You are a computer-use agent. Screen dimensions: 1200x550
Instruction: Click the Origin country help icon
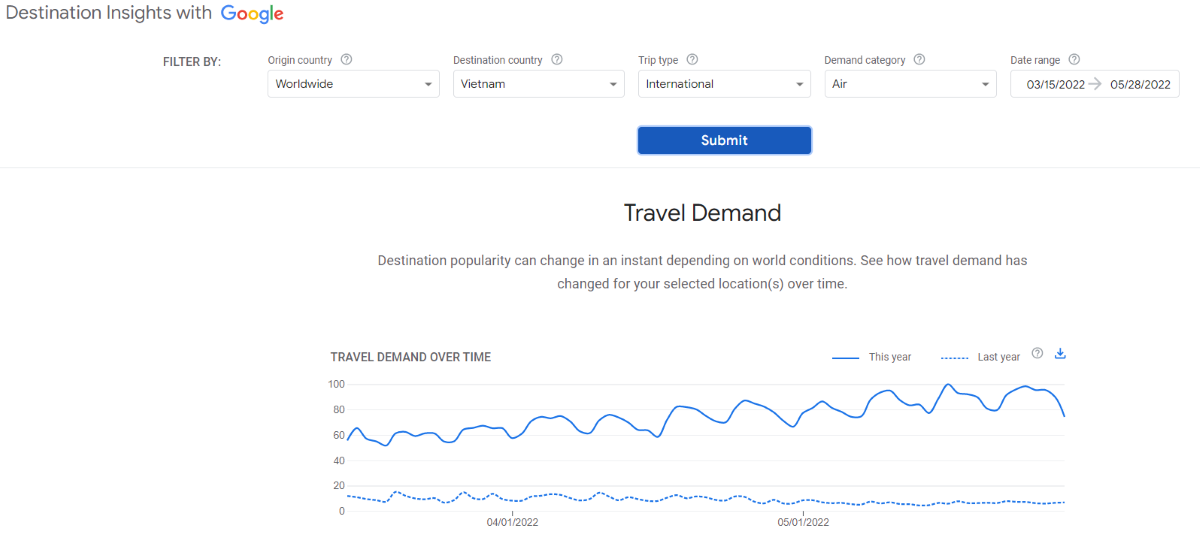tap(346, 60)
